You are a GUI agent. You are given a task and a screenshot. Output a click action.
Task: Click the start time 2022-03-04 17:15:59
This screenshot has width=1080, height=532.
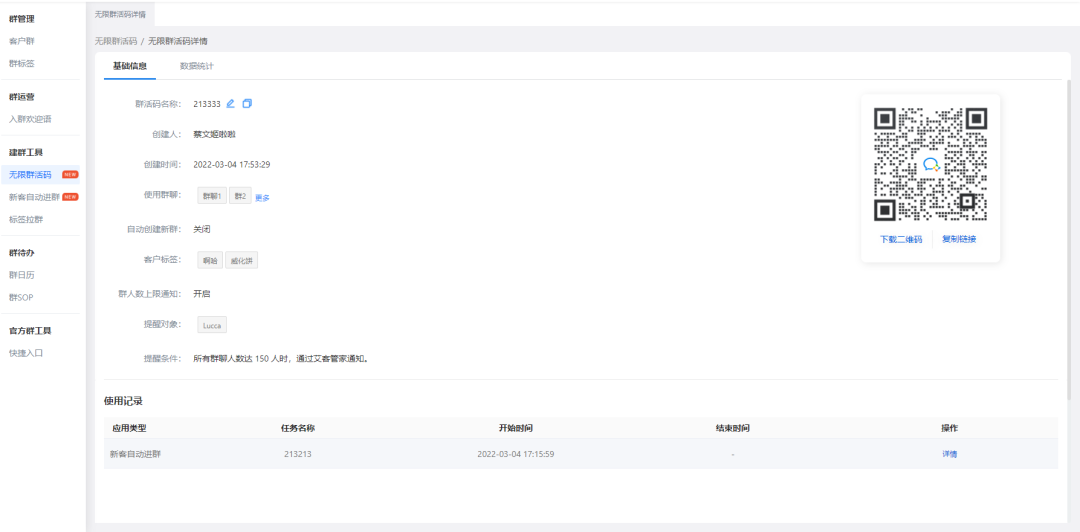pos(516,454)
